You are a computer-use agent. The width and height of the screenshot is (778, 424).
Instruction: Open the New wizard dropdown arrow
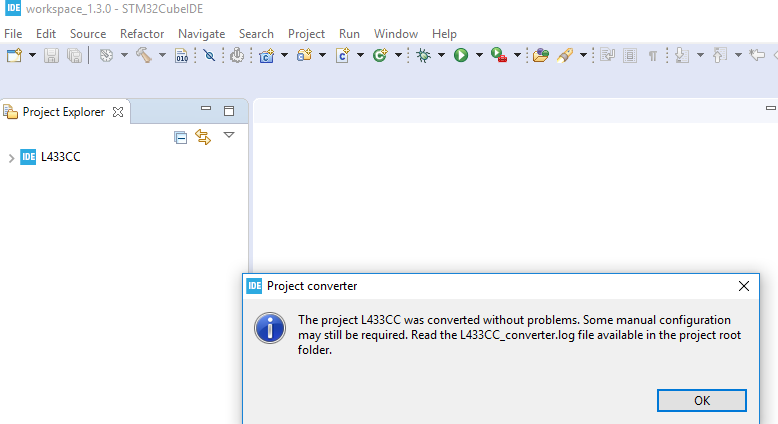coord(32,55)
